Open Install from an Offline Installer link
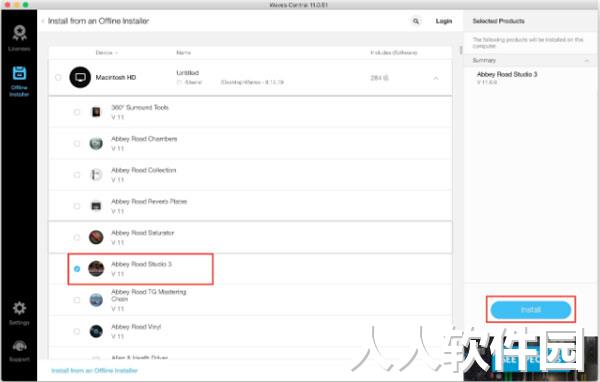The width and height of the screenshot is (600, 382). pyautogui.click(x=95, y=371)
